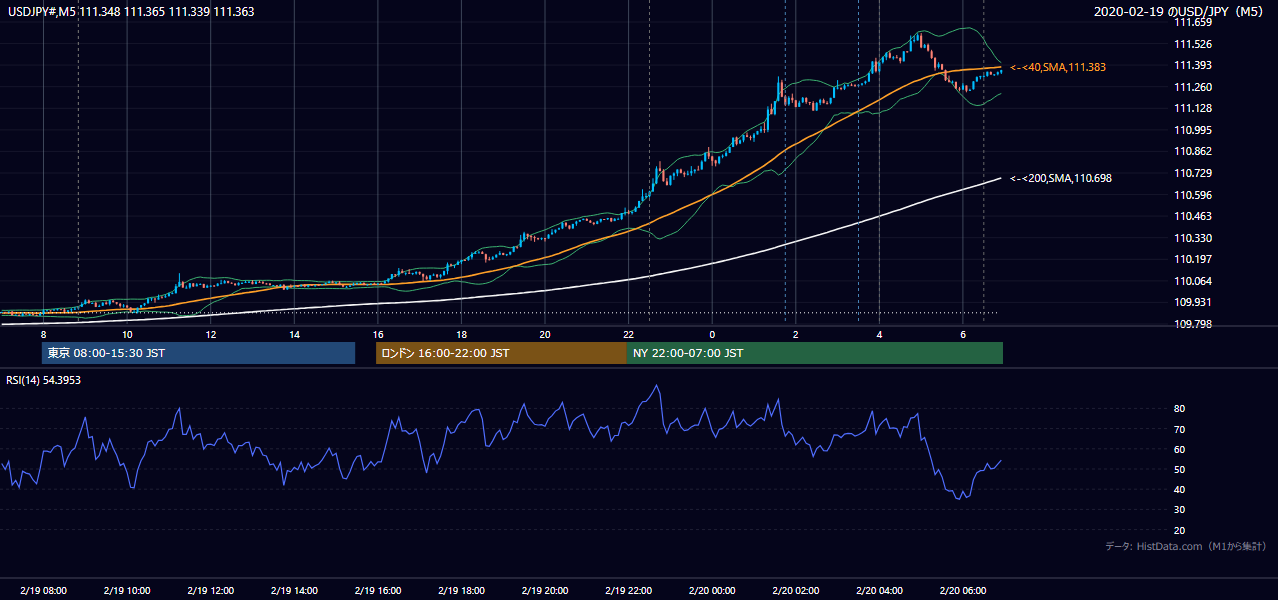Click price axis value 110.596
The width and height of the screenshot is (1278, 600).
coord(1192,195)
